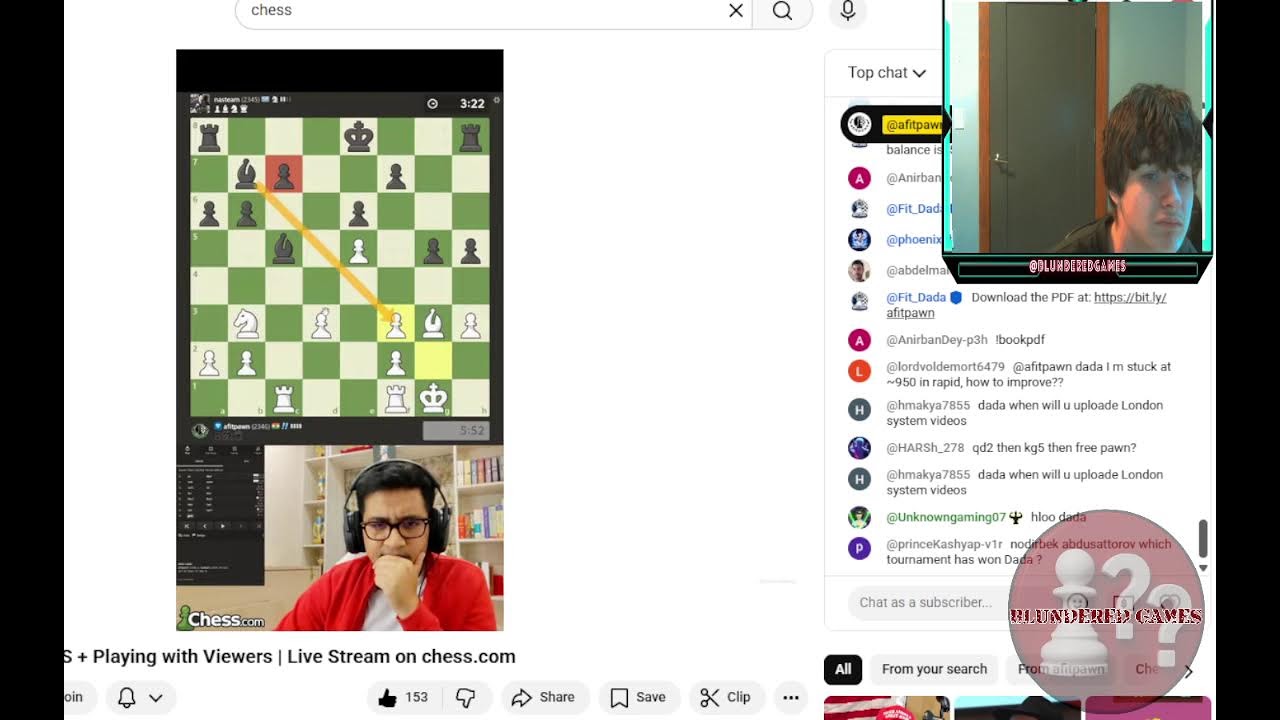Click the @abdelmal chat avatar
Image resolution: width=1280 pixels, height=720 pixels.
(x=859, y=271)
